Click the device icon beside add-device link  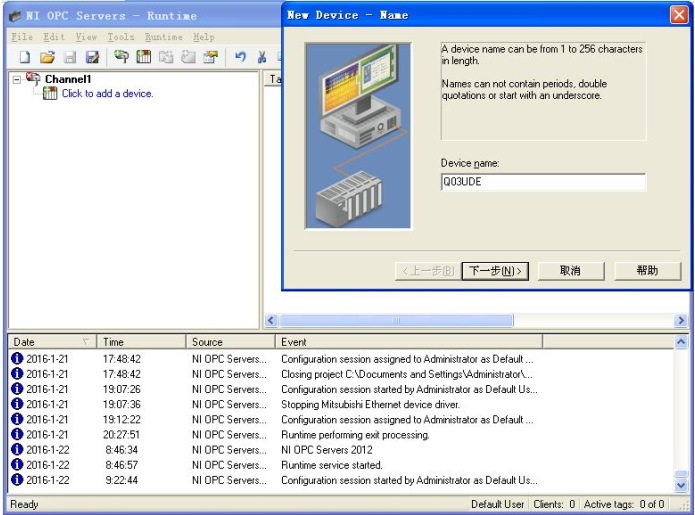[x=50, y=94]
